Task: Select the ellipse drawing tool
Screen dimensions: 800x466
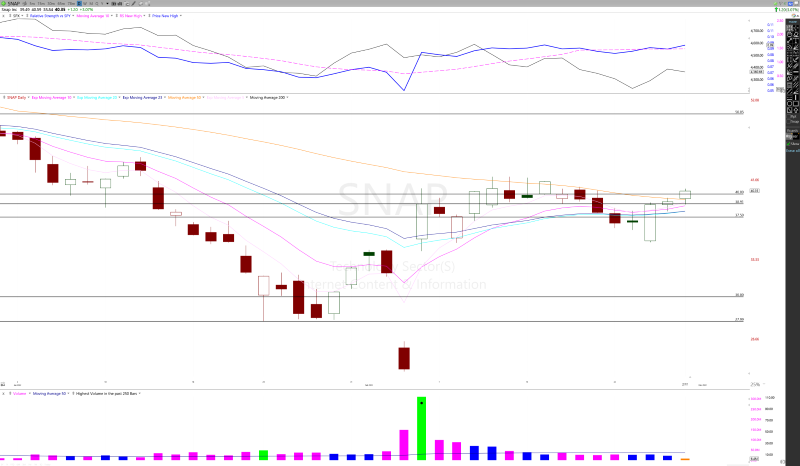Action: [790, 104]
